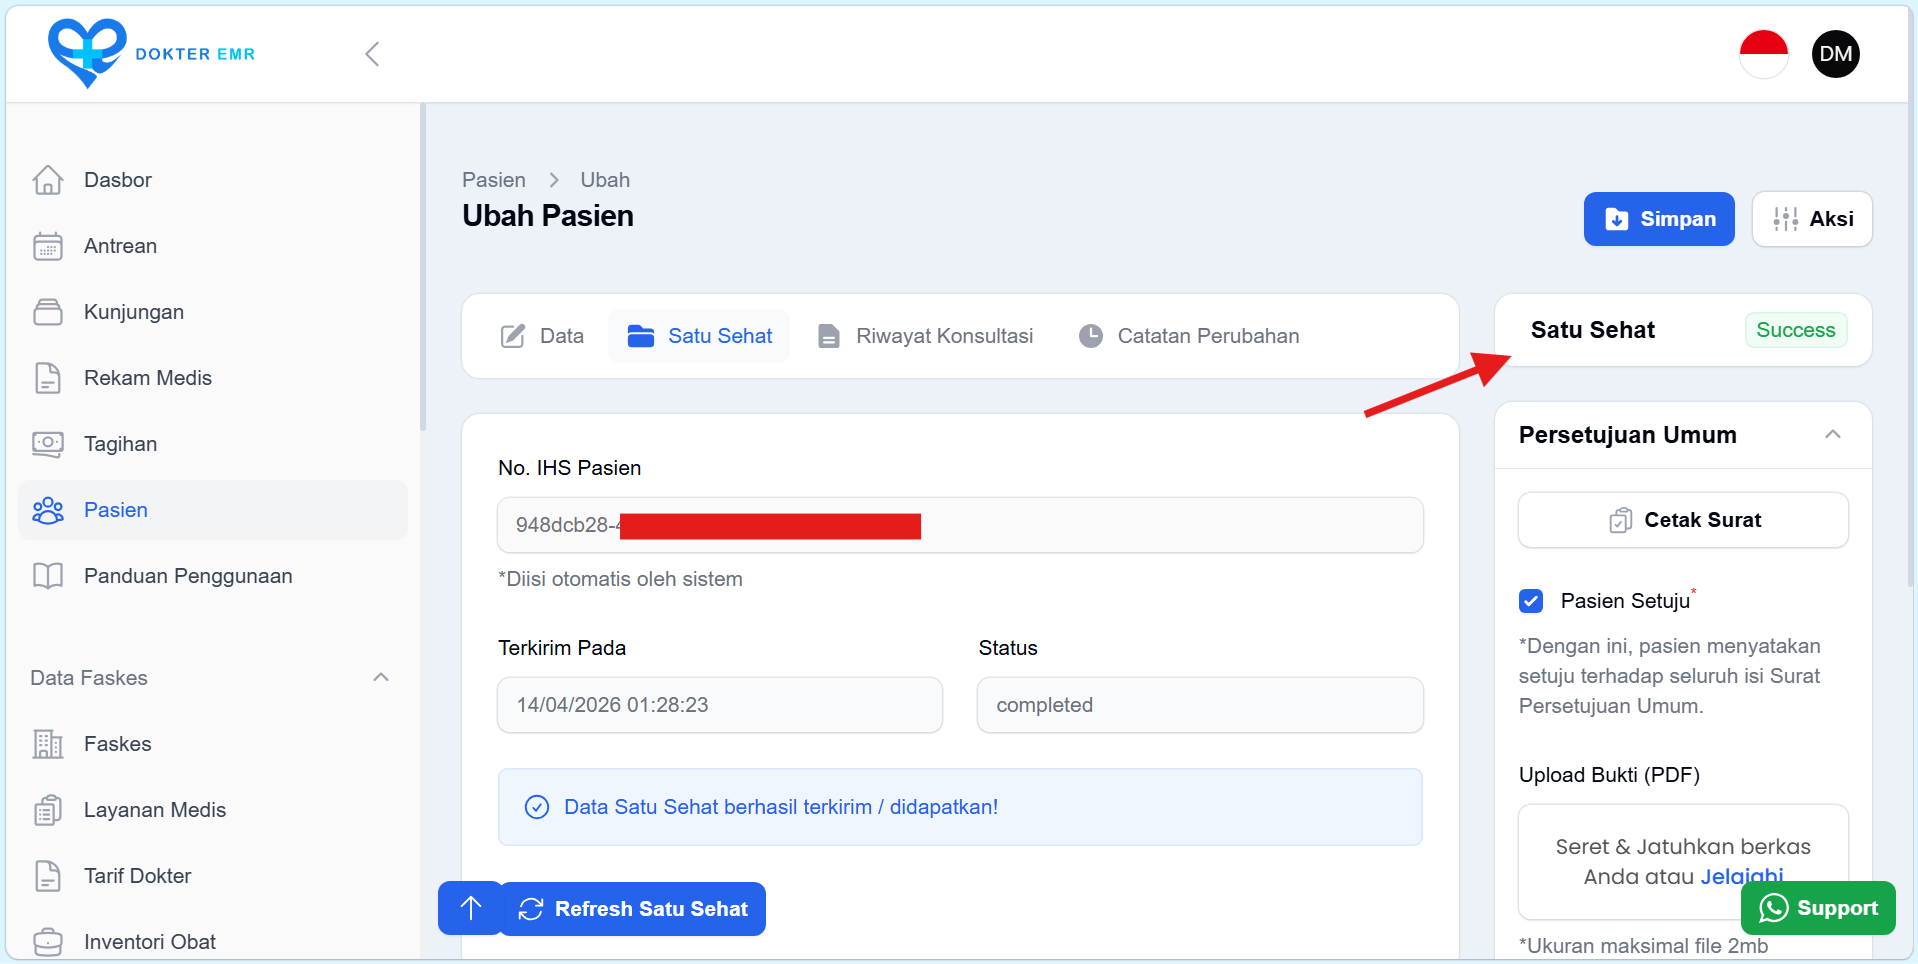Select Tarif Dokter in the sidebar
Viewport: 1918px width, 964px height.
213,876
